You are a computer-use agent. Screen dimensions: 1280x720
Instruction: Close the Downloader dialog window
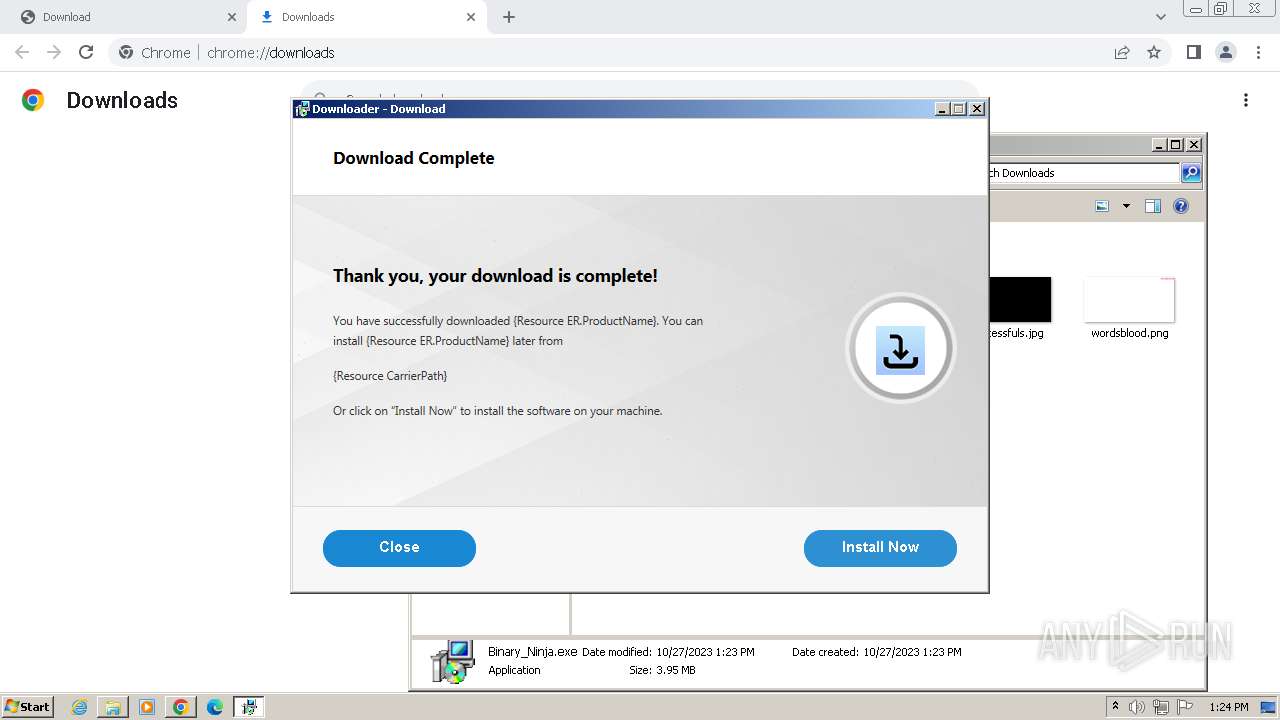(977, 109)
